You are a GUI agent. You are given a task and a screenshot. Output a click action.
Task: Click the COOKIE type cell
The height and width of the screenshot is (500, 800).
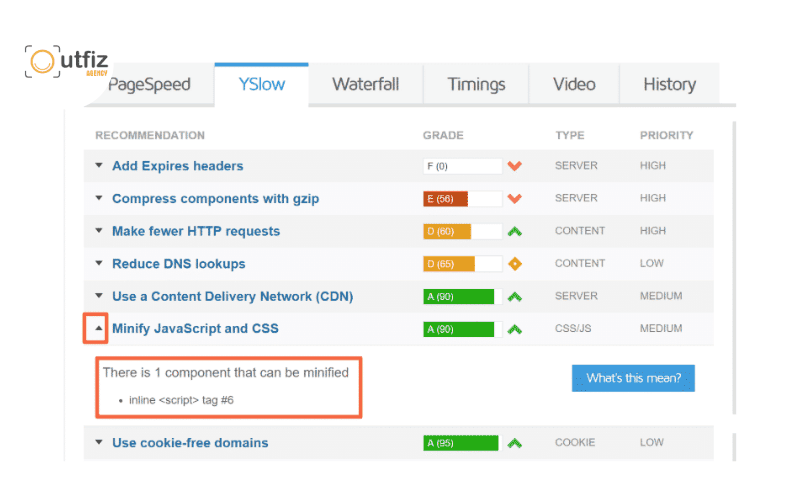(575, 442)
